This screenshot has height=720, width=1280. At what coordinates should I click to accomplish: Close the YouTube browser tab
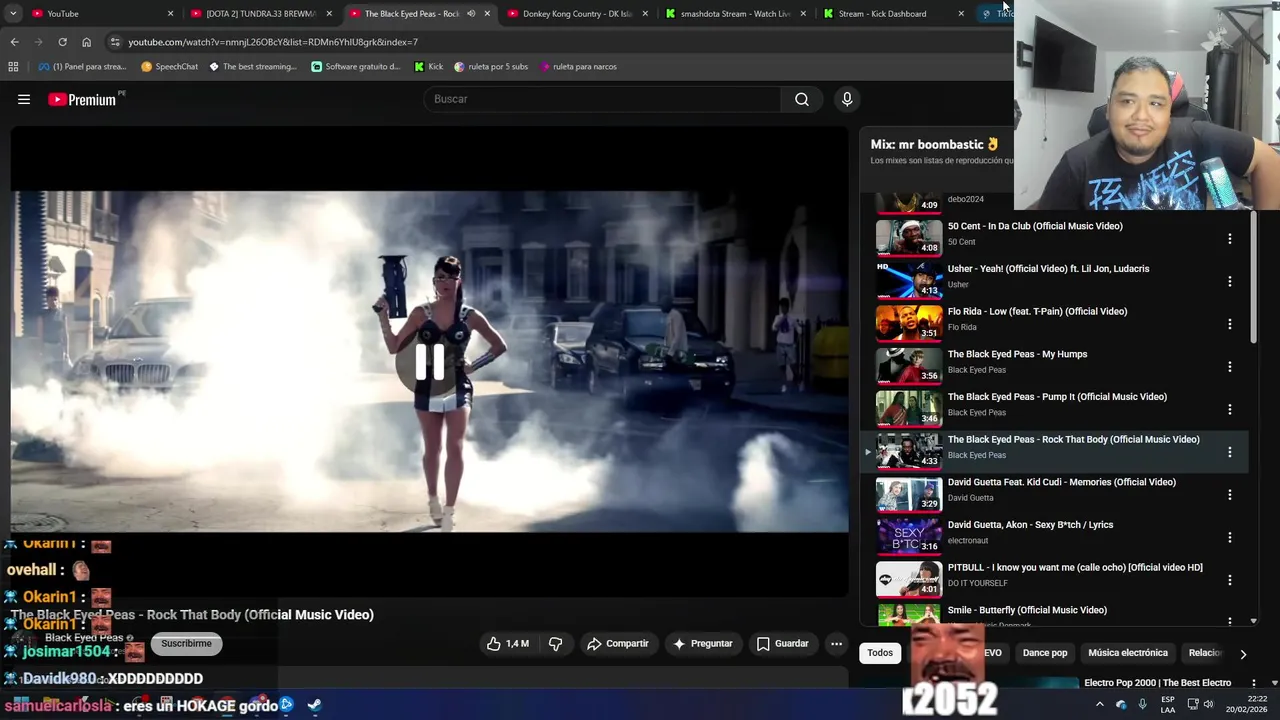[x=170, y=14]
